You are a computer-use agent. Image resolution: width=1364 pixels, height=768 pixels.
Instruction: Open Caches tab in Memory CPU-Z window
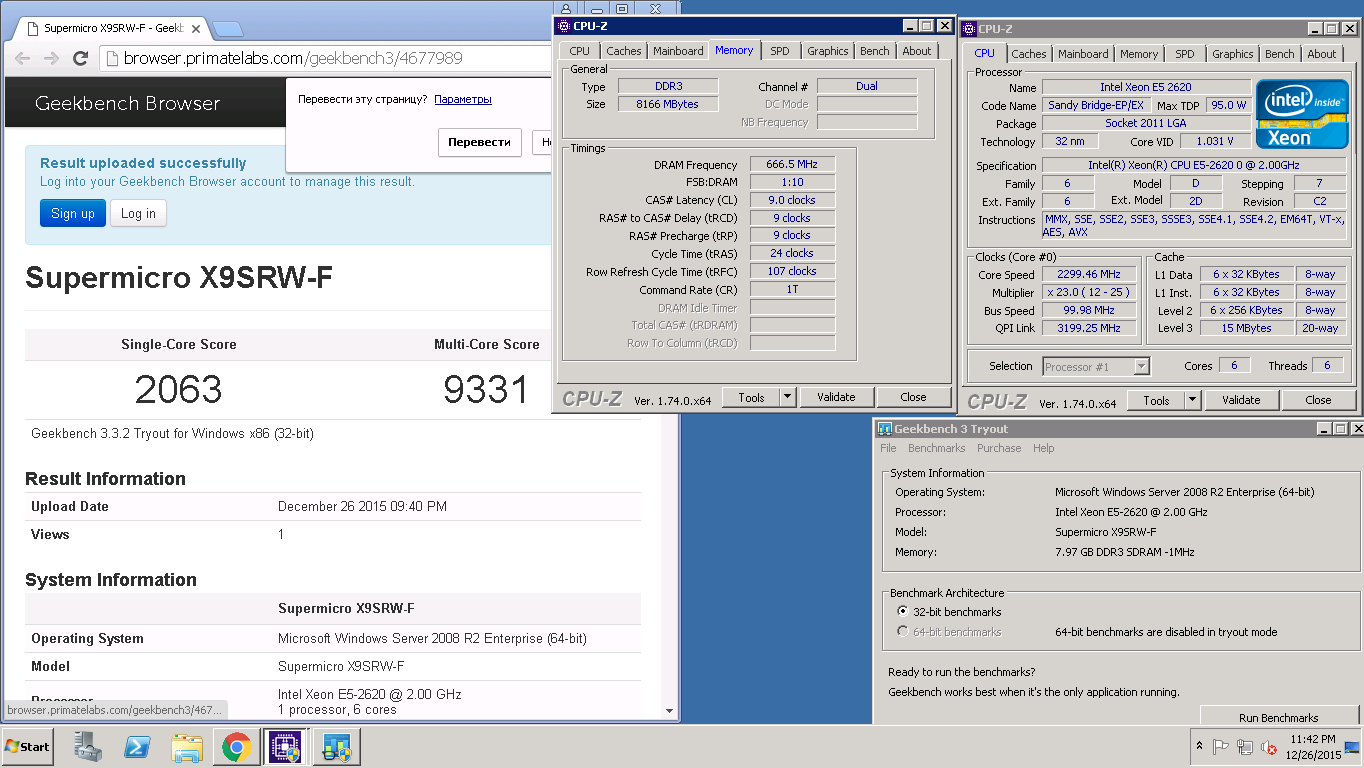[x=624, y=51]
